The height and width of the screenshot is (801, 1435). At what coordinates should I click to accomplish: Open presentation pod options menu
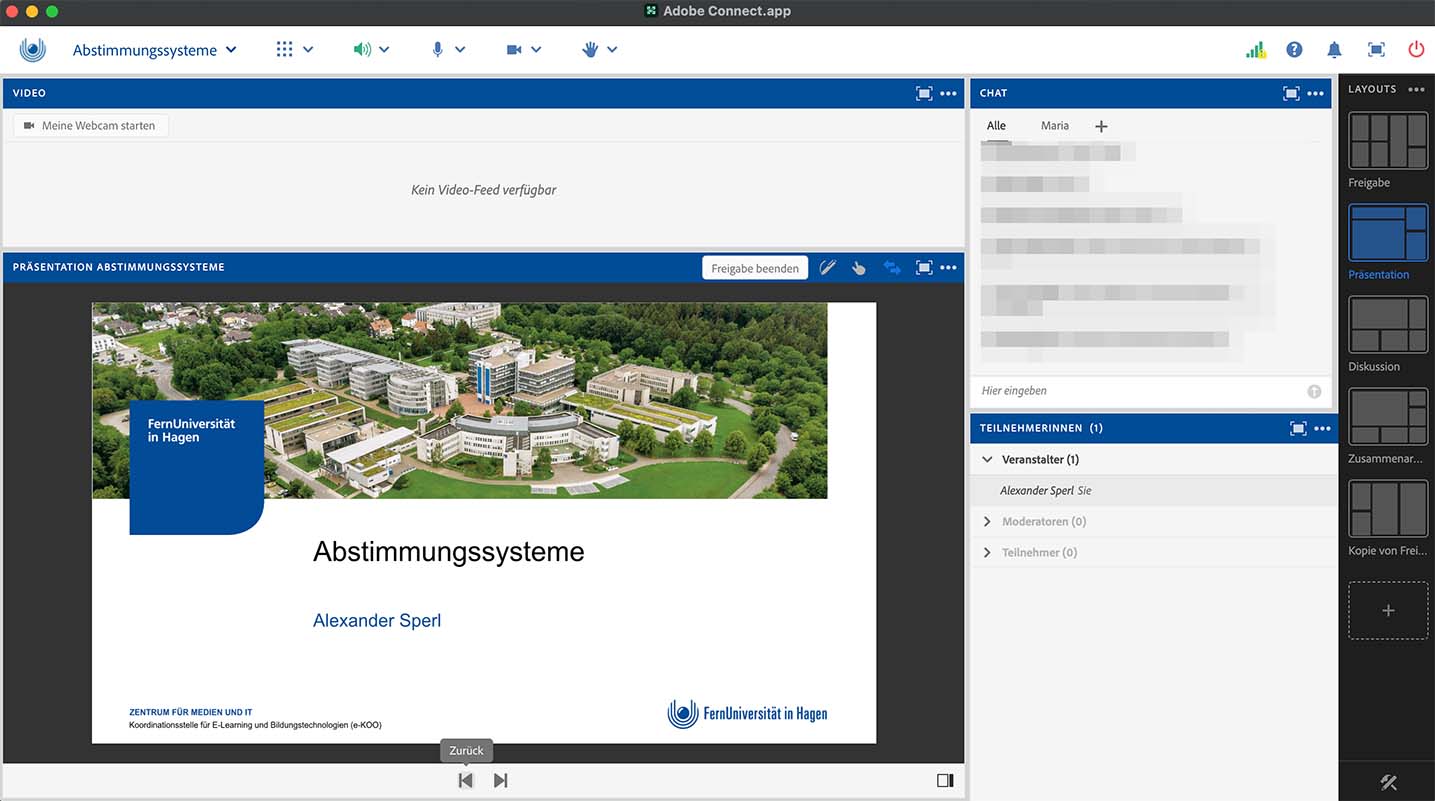pyautogui.click(x=948, y=268)
